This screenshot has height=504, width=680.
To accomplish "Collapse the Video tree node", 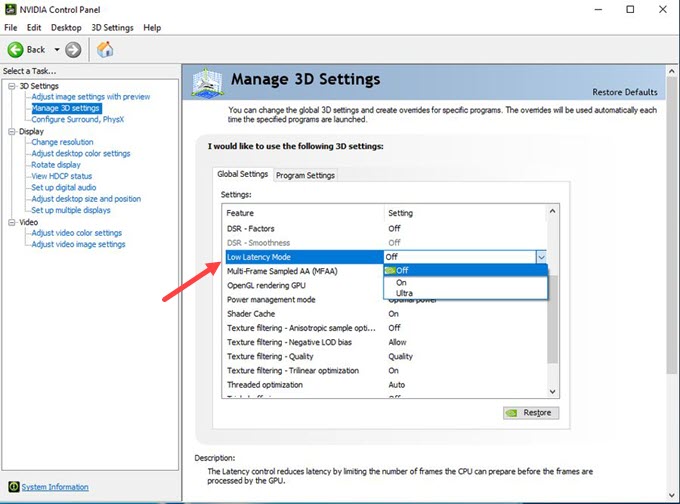I will (12, 222).
